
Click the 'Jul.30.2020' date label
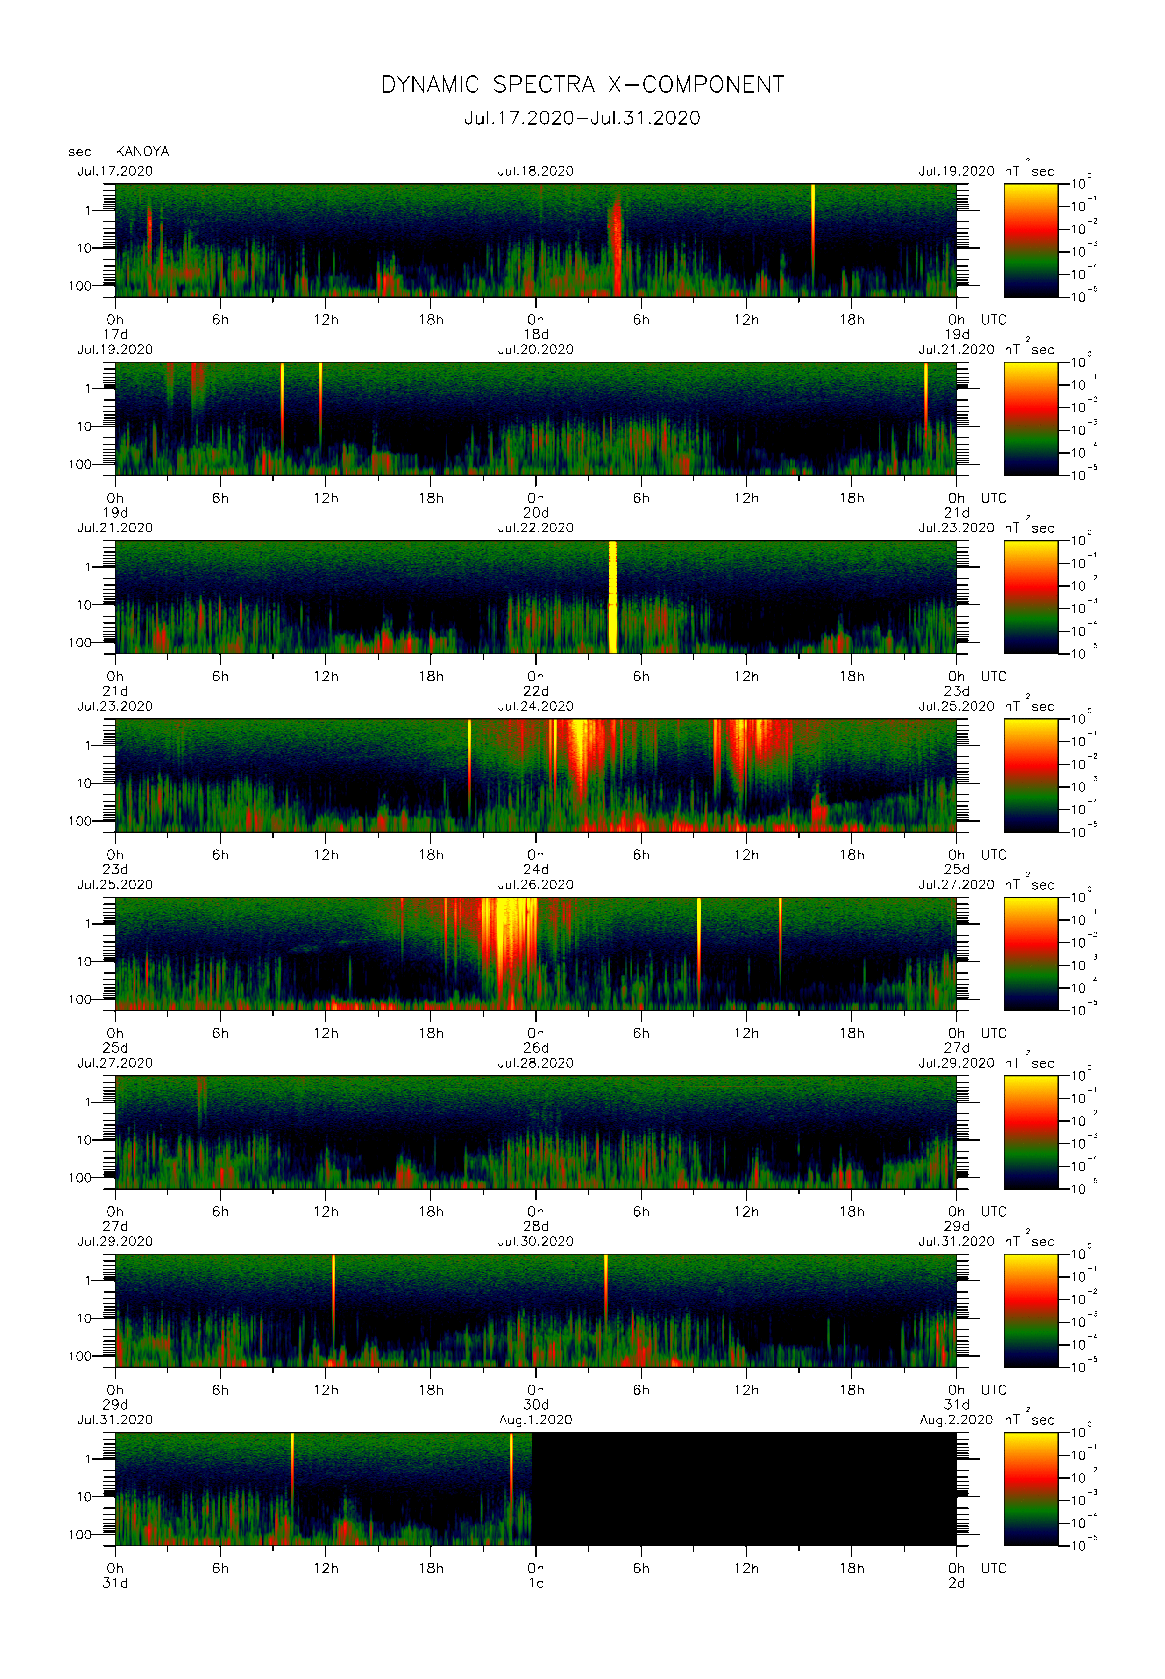(x=536, y=1241)
